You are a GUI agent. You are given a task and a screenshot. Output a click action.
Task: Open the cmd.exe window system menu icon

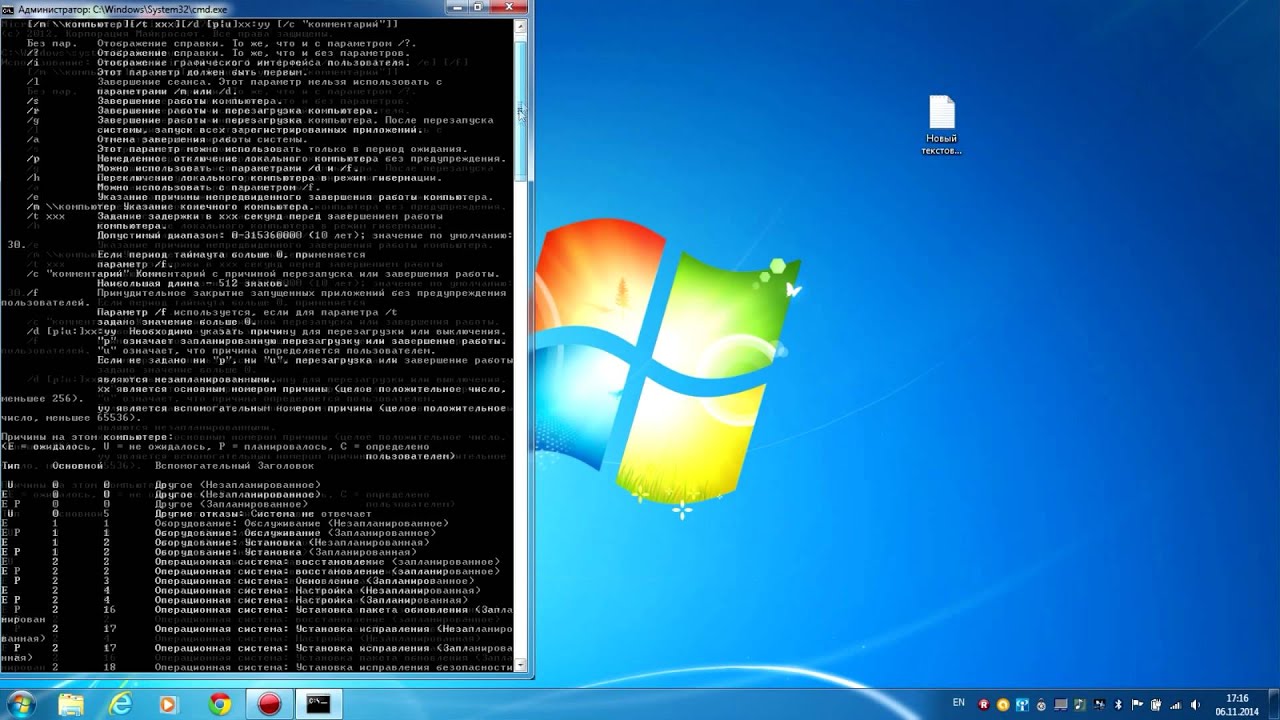[8, 9]
